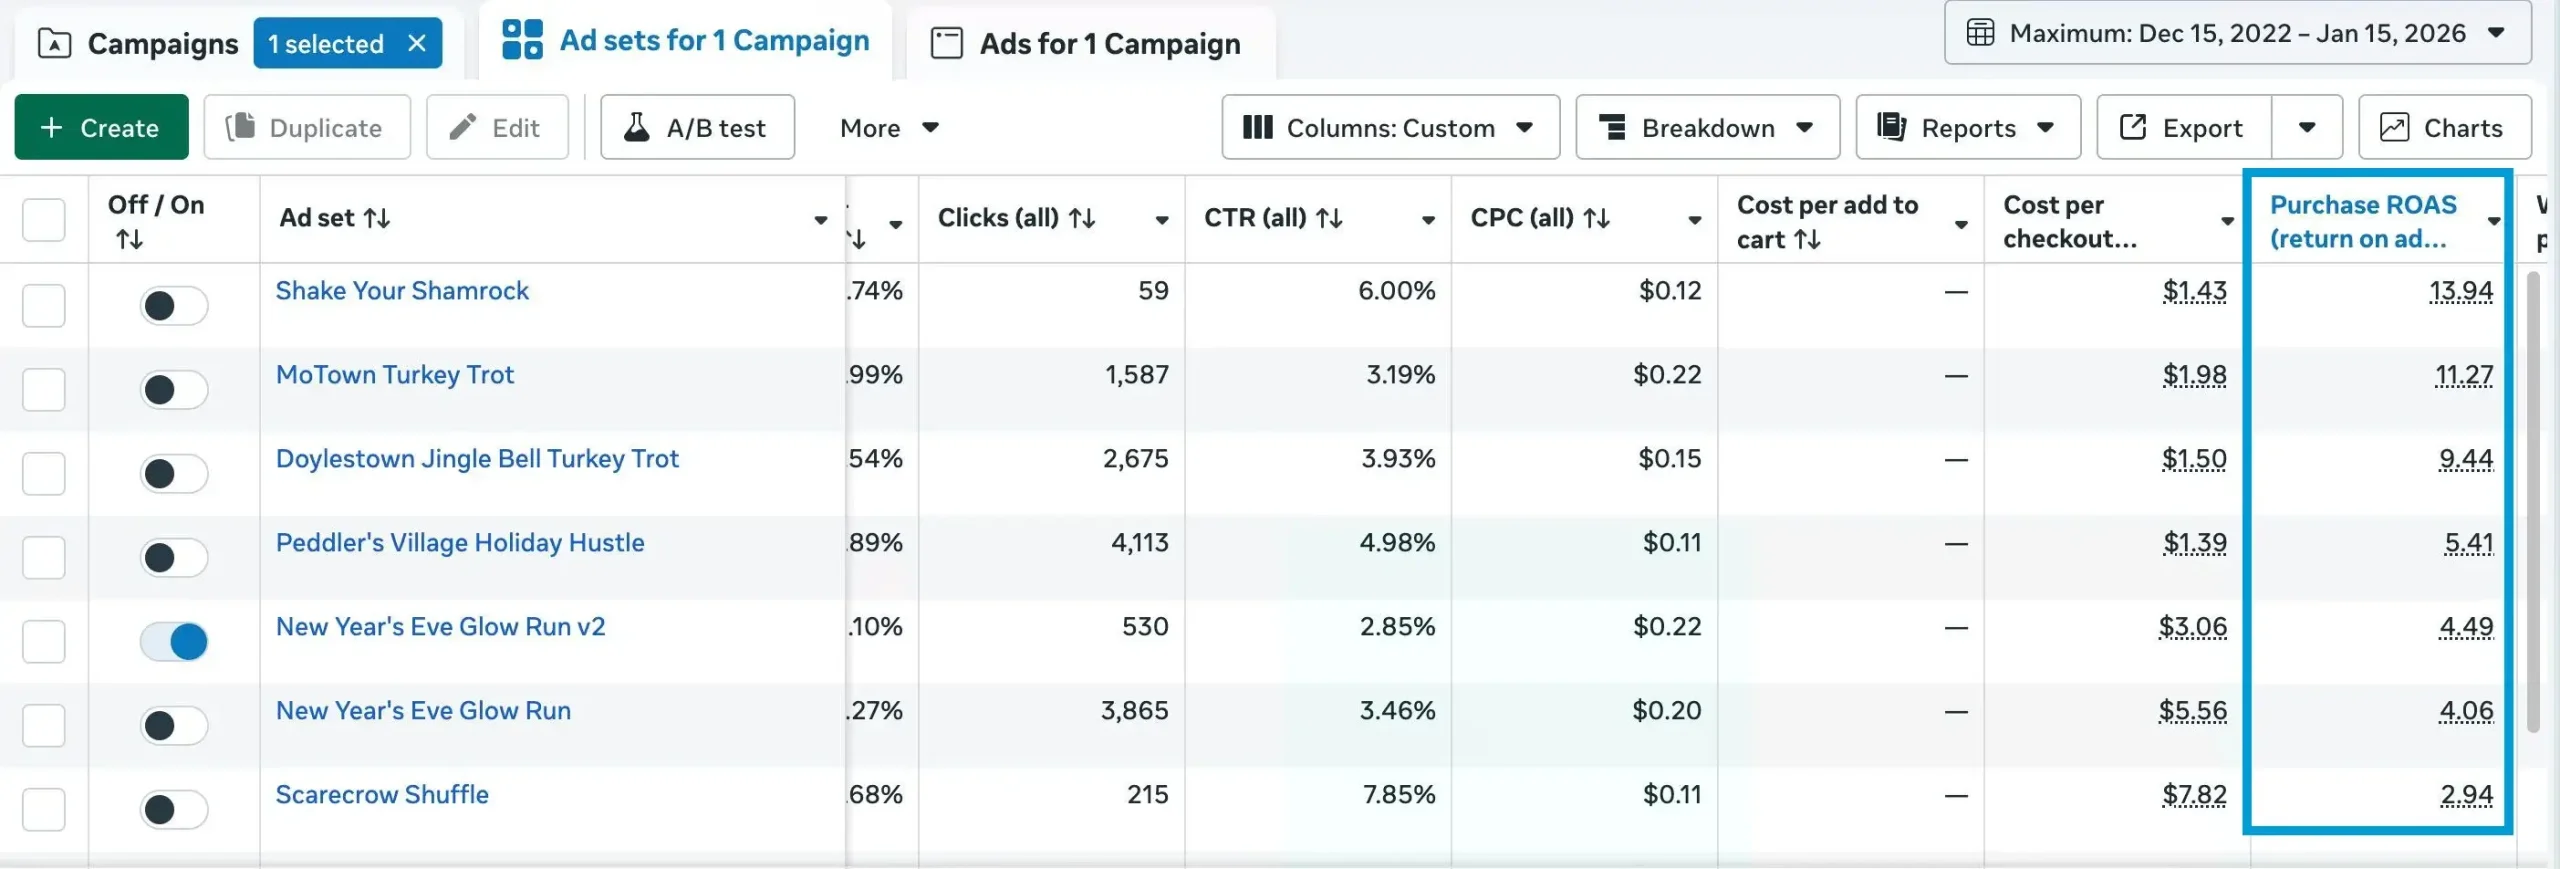This screenshot has height=869, width=2560.
Task: Go to the Campaigns tab
Action: 138,43
